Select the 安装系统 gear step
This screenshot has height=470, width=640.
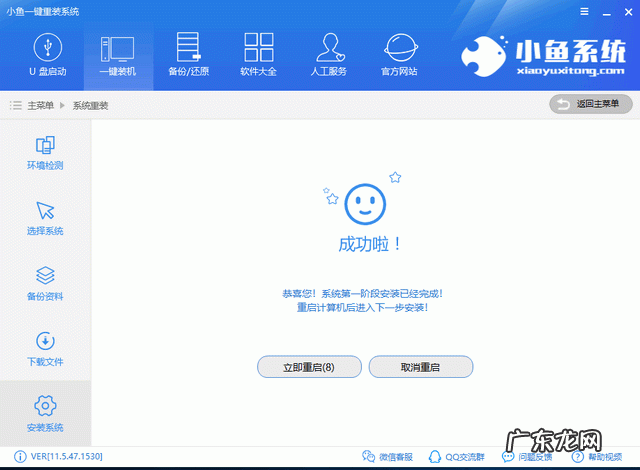45,413
